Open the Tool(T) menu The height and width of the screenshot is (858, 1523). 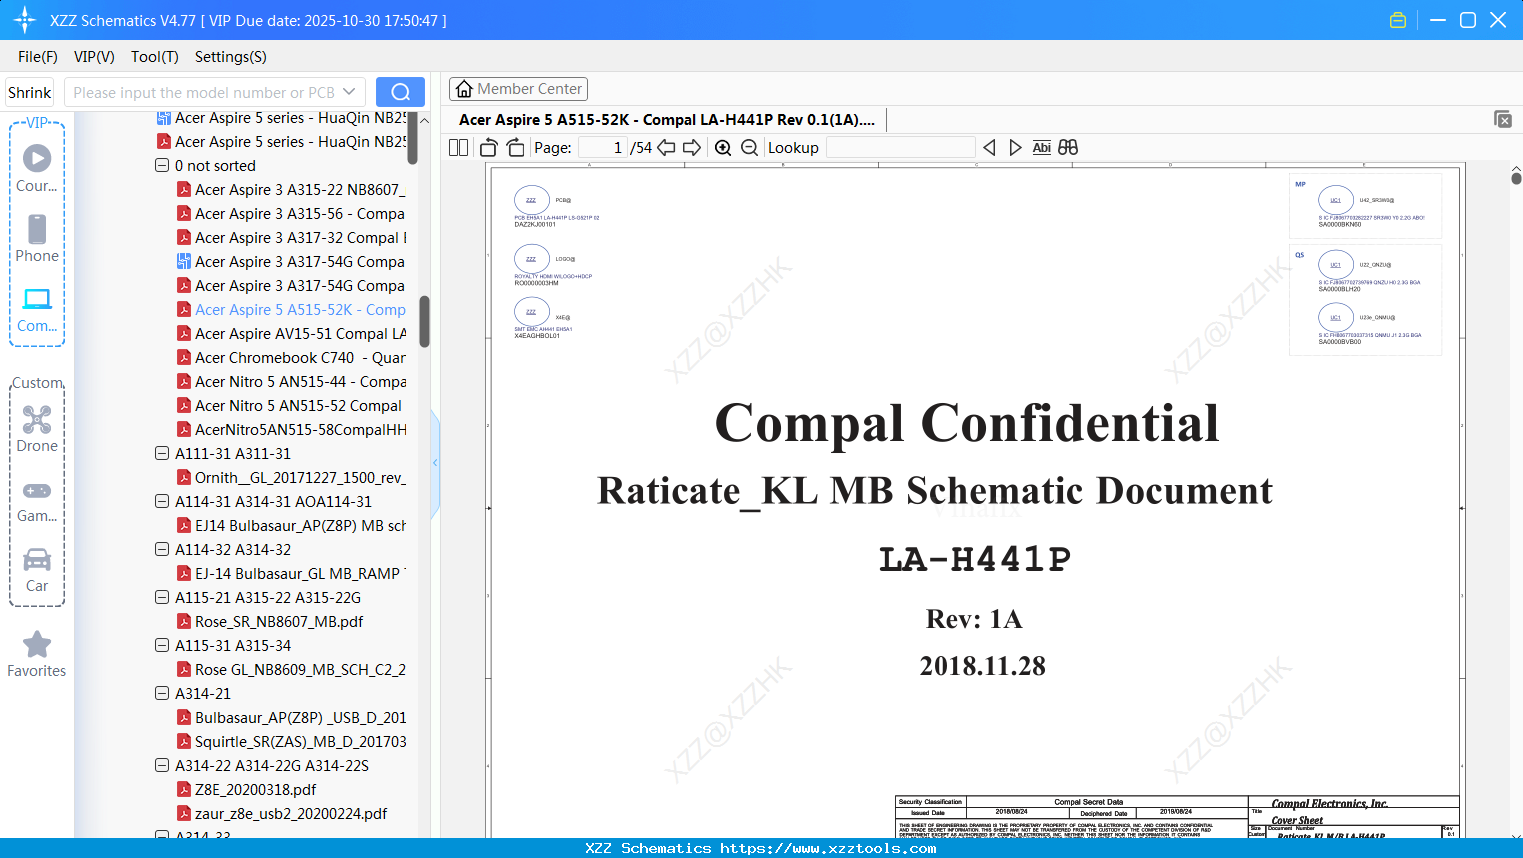[155, 57]
